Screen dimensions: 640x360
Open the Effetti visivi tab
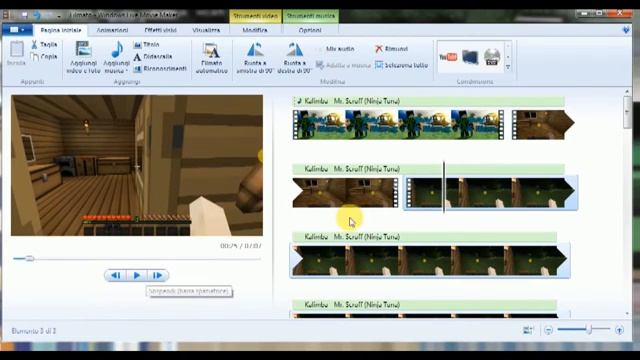pyautogui.click(x=160, y=30)
